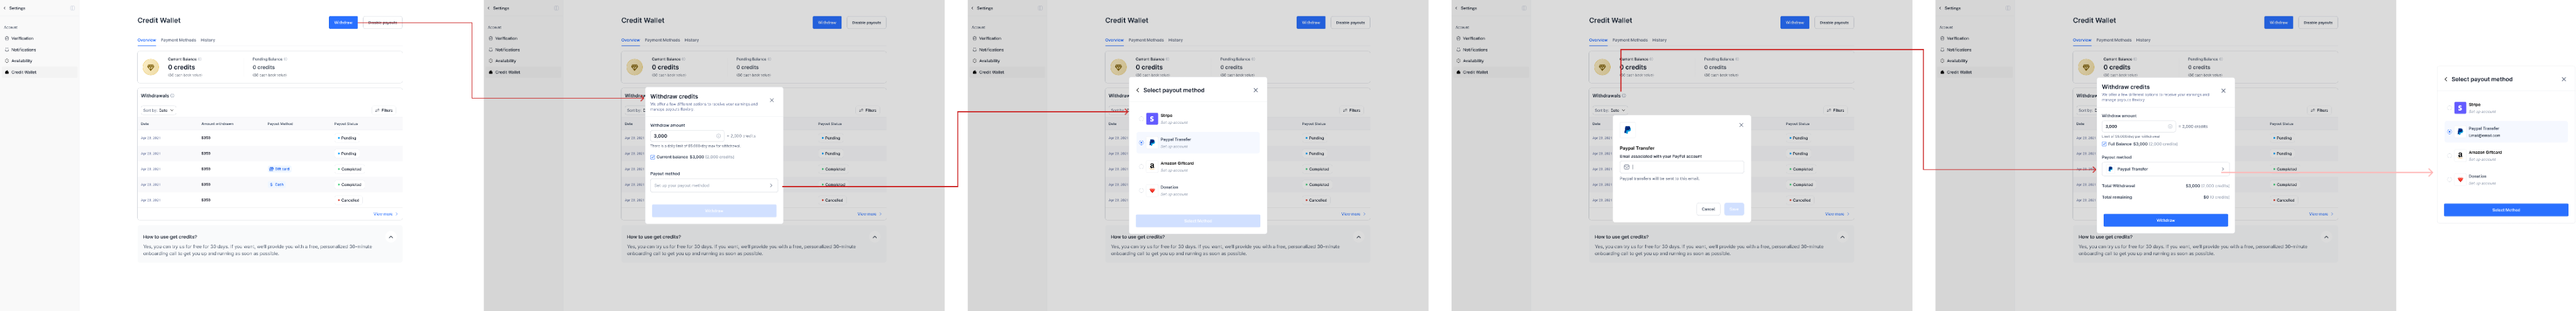The width and height of the screenshot is (2576, 311).
Task: Click the blue Select Method button in rightmost panel
Action: [x=2505, y=210]
